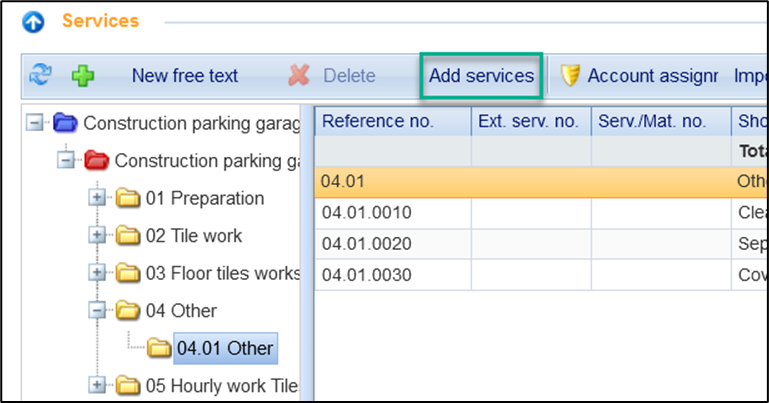Click the Ext. serv. no. column header
Viewport: 769px width, 403px height.
pos(531,121)
